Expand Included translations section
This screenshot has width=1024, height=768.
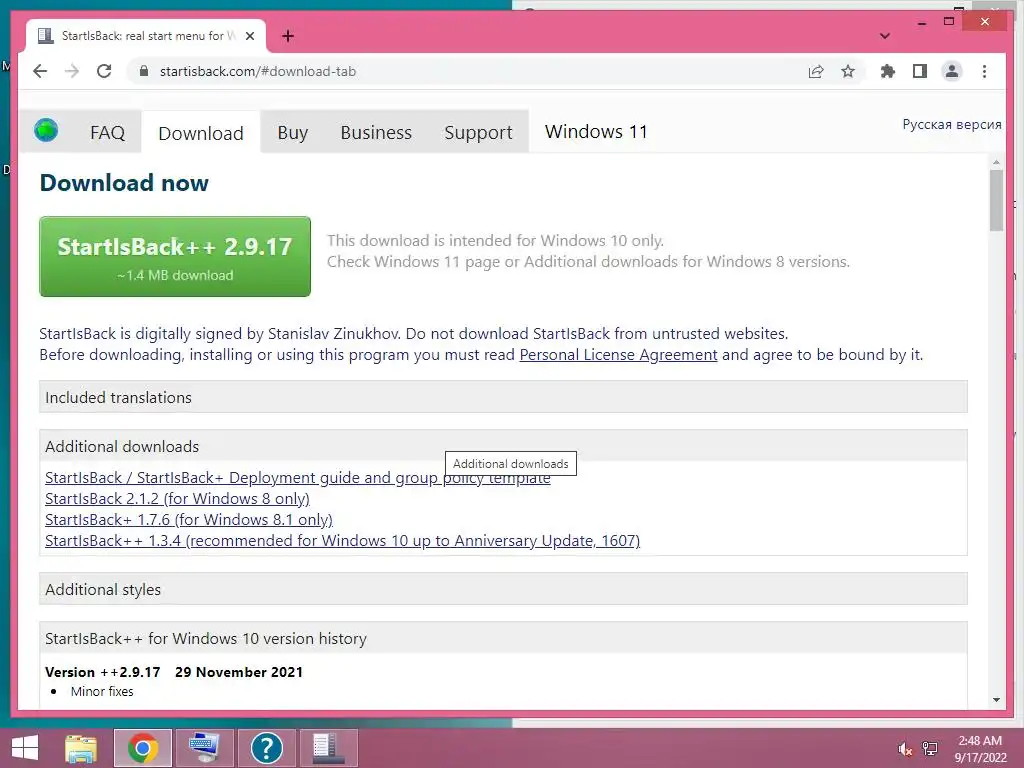(503, 397)
